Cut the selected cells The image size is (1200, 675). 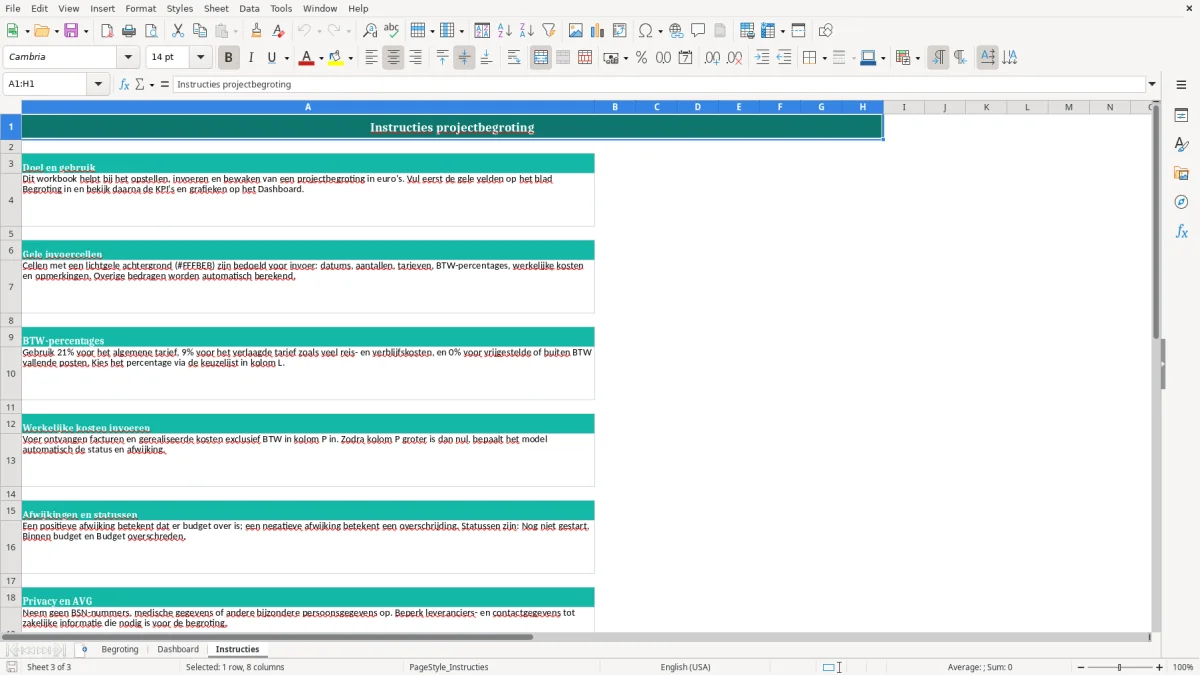178,31
